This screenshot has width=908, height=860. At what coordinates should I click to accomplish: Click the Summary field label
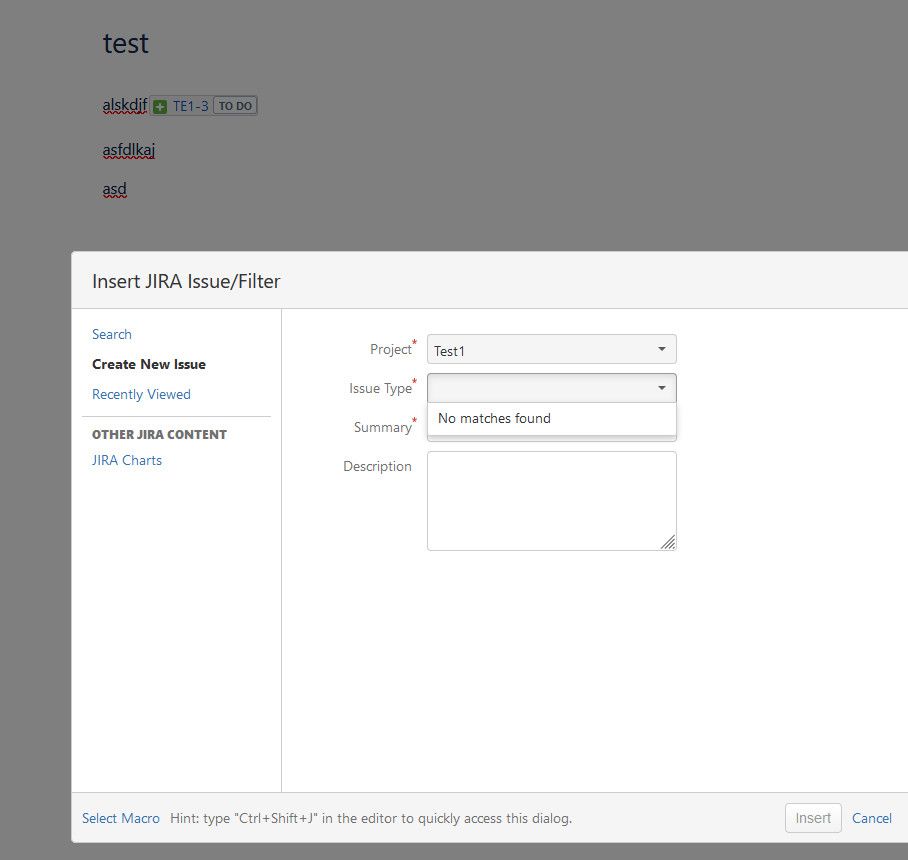382,427
